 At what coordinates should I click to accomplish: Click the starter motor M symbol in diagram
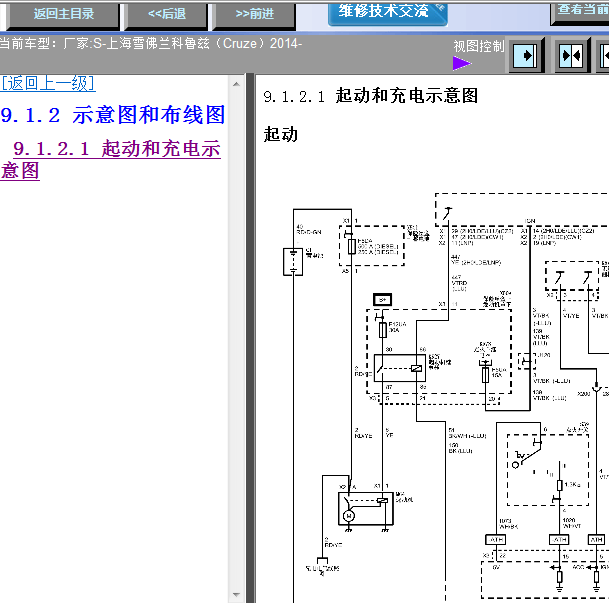pyautogui.click(x=348, y=516)
